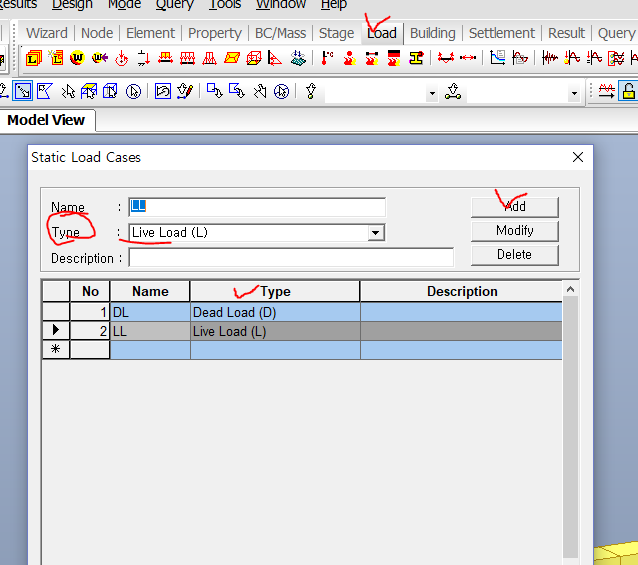This screenshot has width=638, height=565.
Task: Select the Model View tab
Action: point(46,120)
